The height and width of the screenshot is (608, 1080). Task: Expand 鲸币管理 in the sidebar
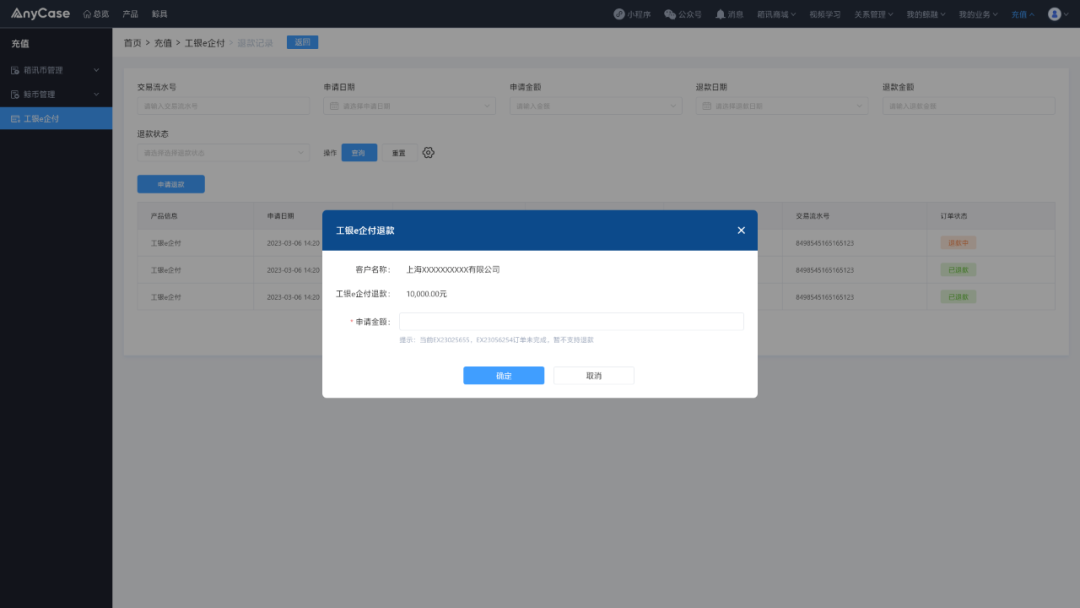click(56, 94)
